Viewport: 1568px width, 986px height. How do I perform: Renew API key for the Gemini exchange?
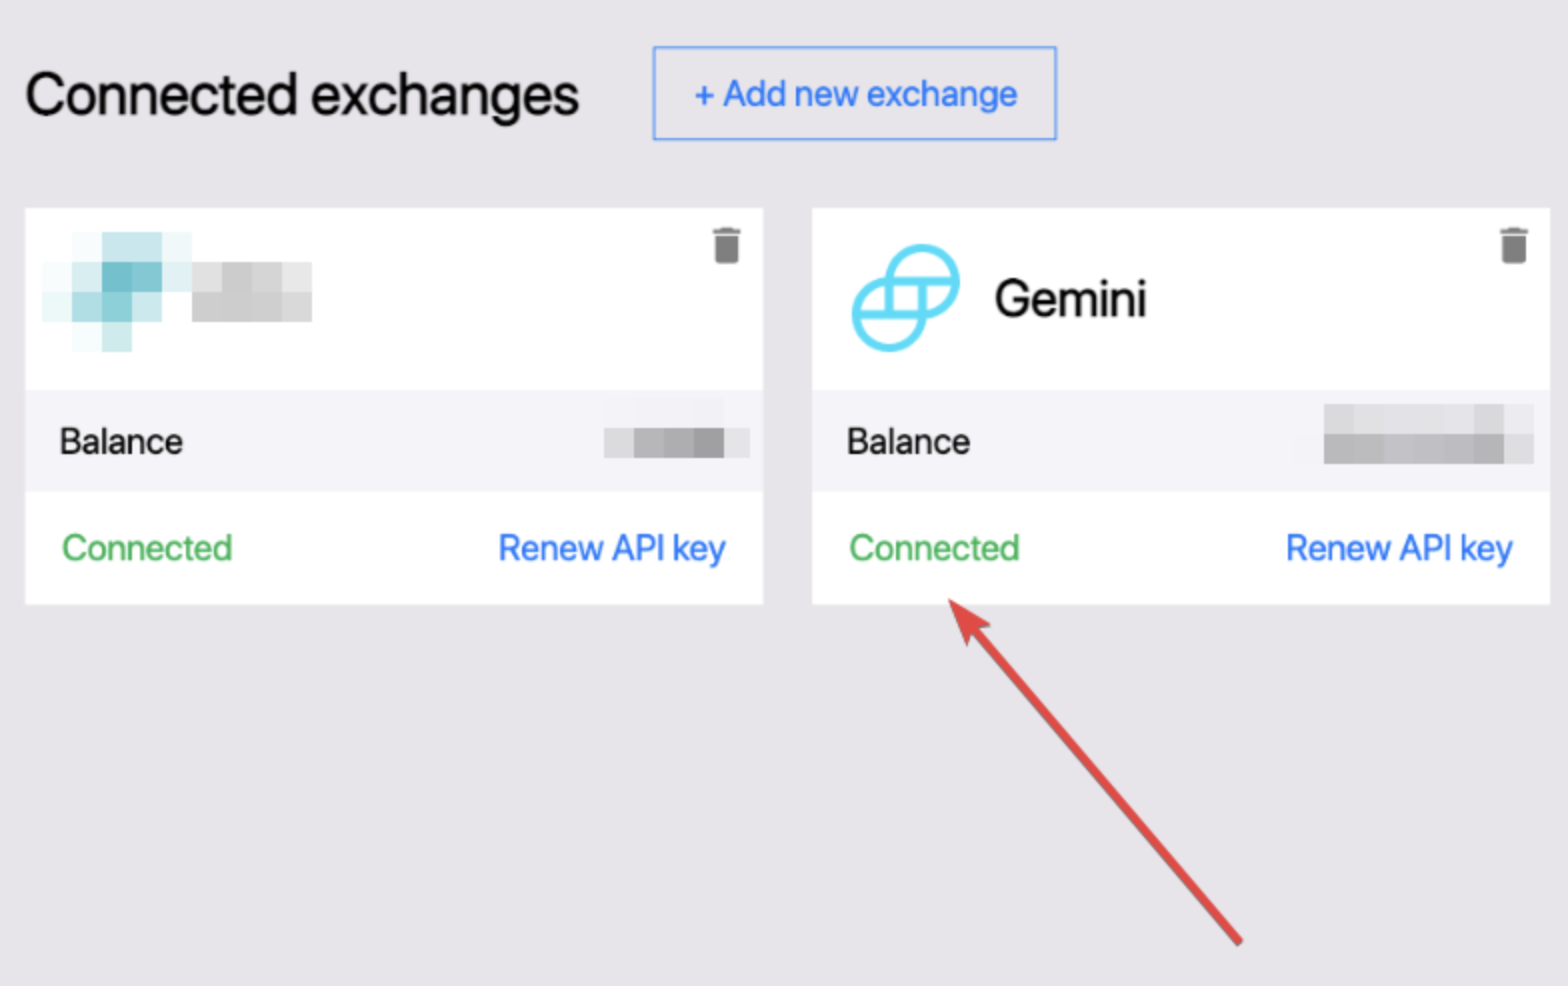(x=1398, y=548)
